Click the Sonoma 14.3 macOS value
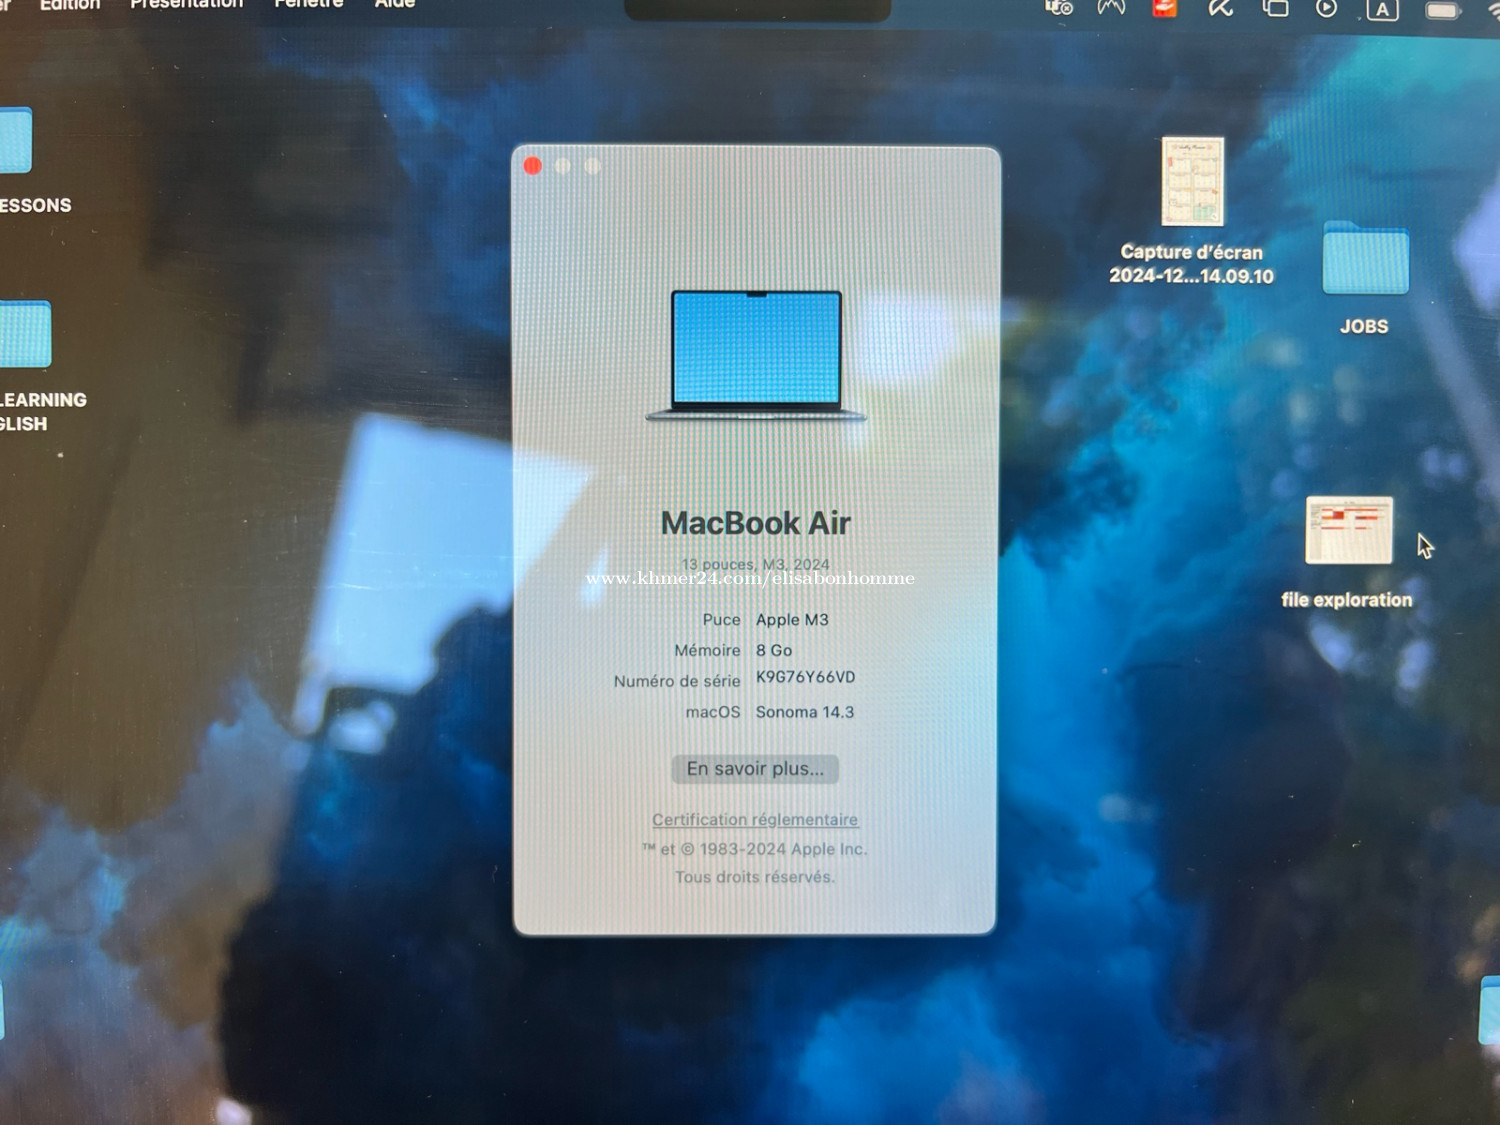The width and height of the screenshot is (1500, 1125). pyautogui.click(x=805, y=712)
